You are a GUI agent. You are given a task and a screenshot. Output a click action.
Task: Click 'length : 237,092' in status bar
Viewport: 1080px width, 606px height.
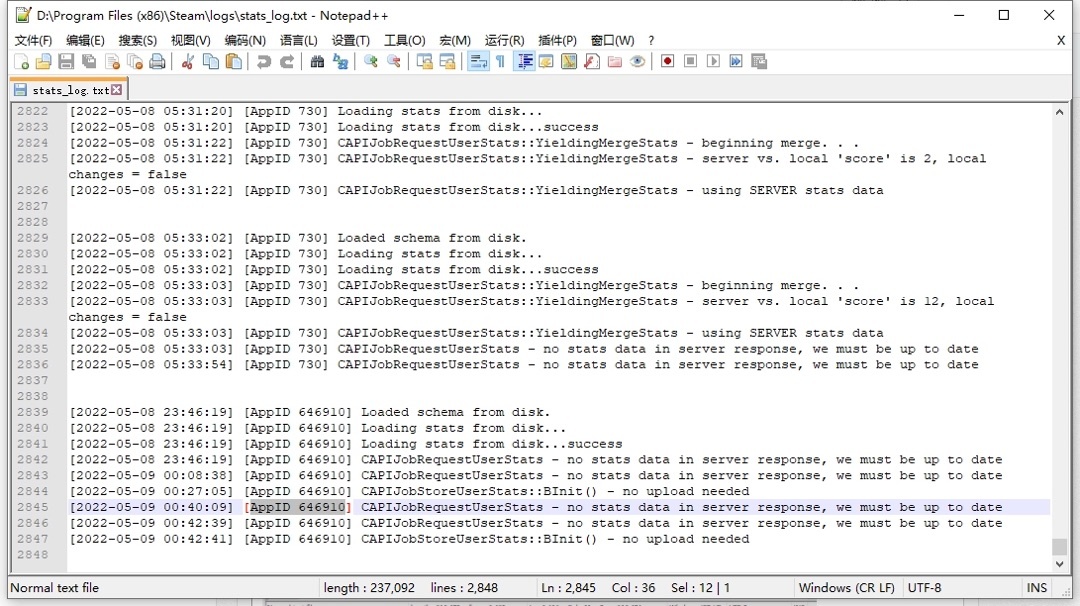369,588
